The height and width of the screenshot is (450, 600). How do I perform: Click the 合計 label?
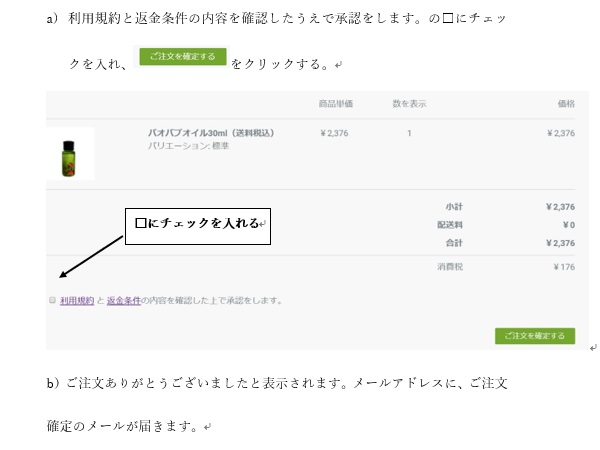pyautogui.click(x=454, y=243)
